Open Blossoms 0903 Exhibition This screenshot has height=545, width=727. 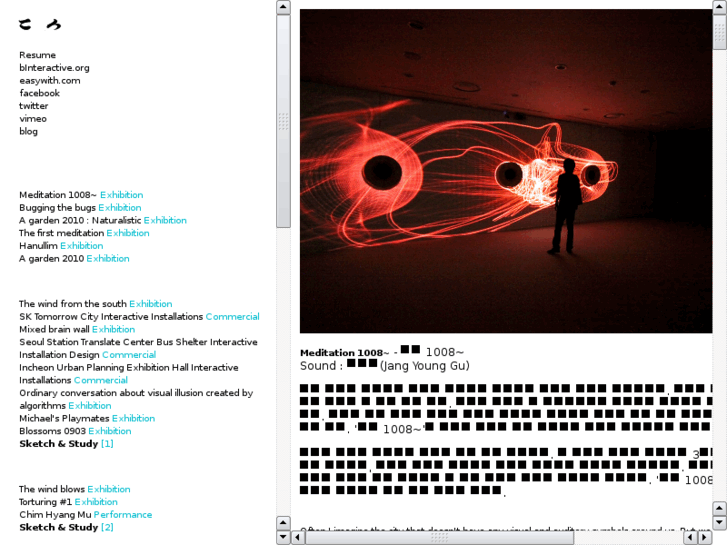point(75,431)
